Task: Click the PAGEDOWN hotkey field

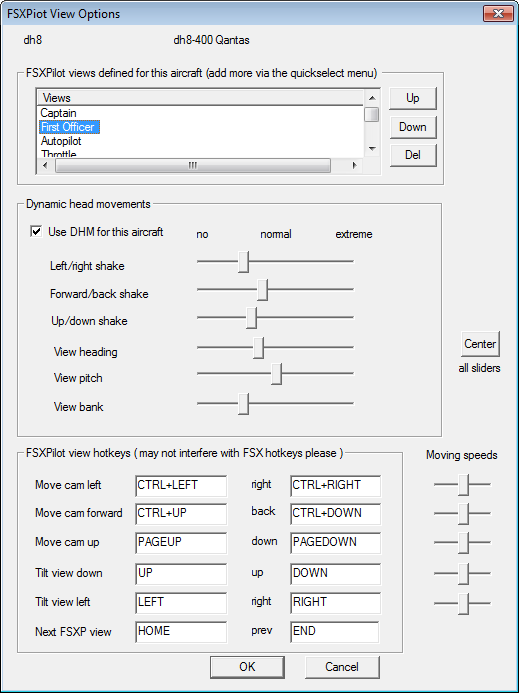Action: coord(336,543)
